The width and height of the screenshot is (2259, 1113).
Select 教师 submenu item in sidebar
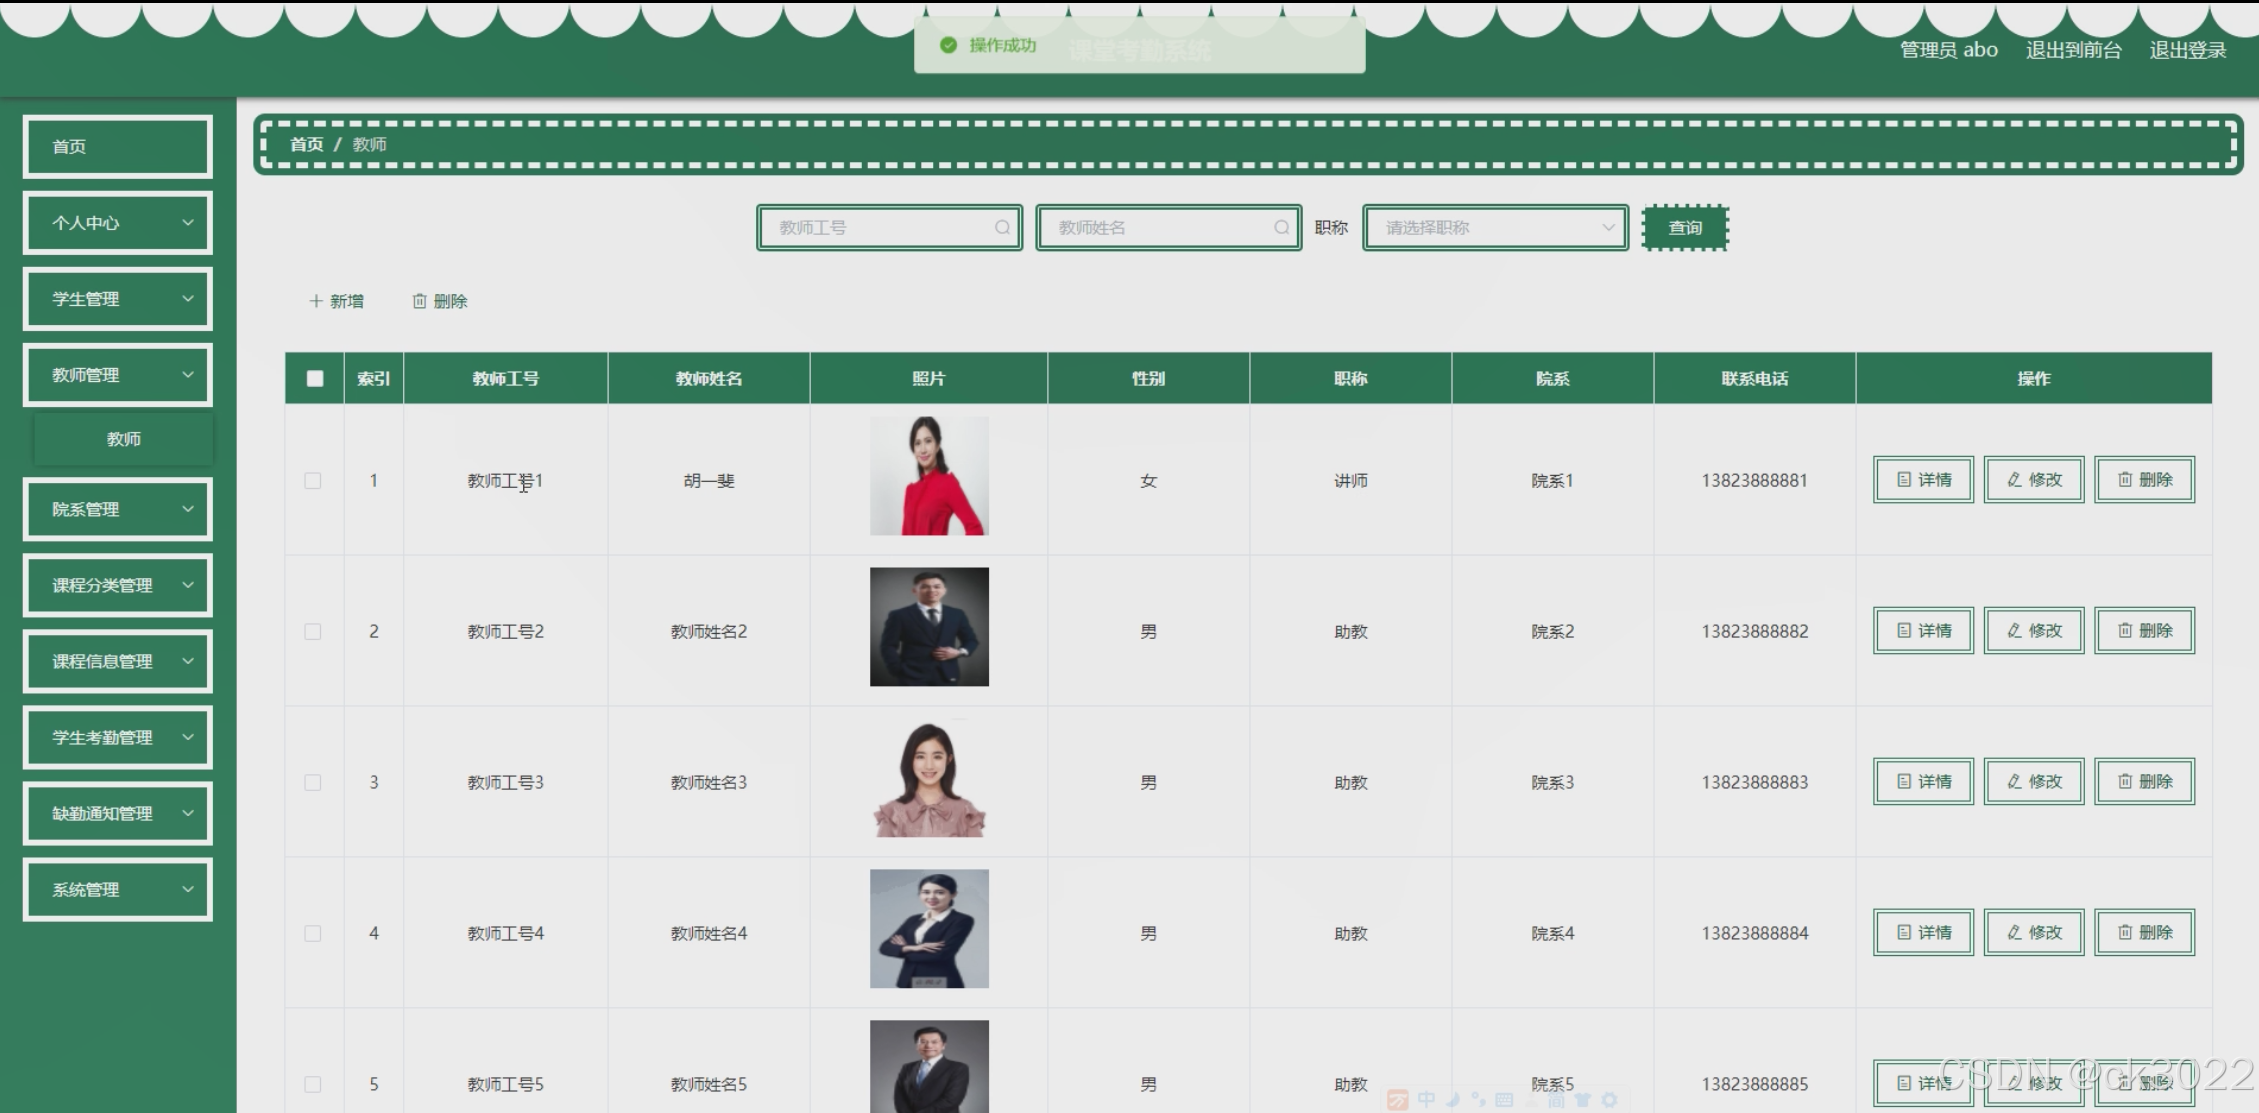tap(124, 439)
